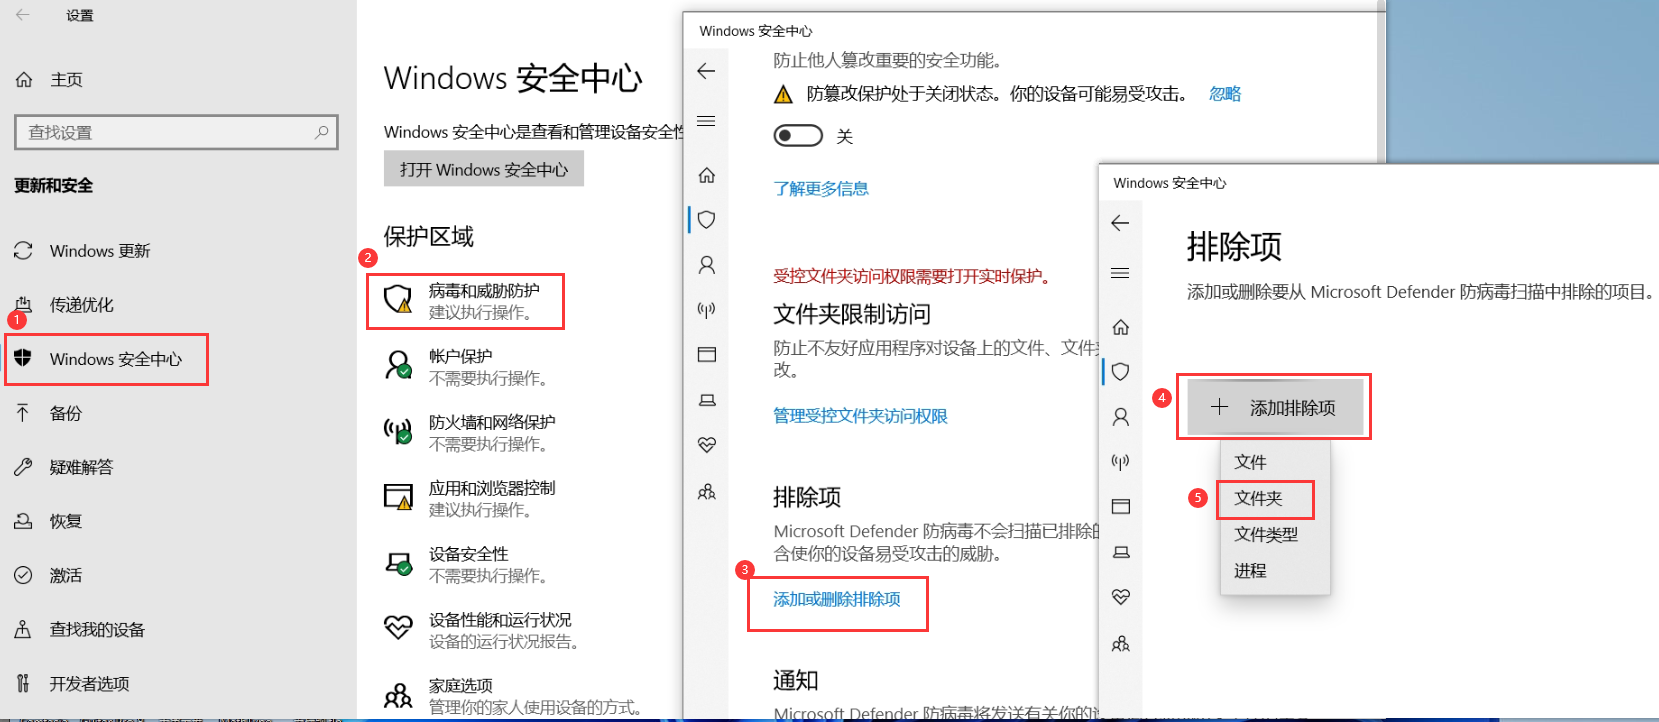
Task: Click the family options icon in the exclusions sidebar
Action: coord(1120,644)
